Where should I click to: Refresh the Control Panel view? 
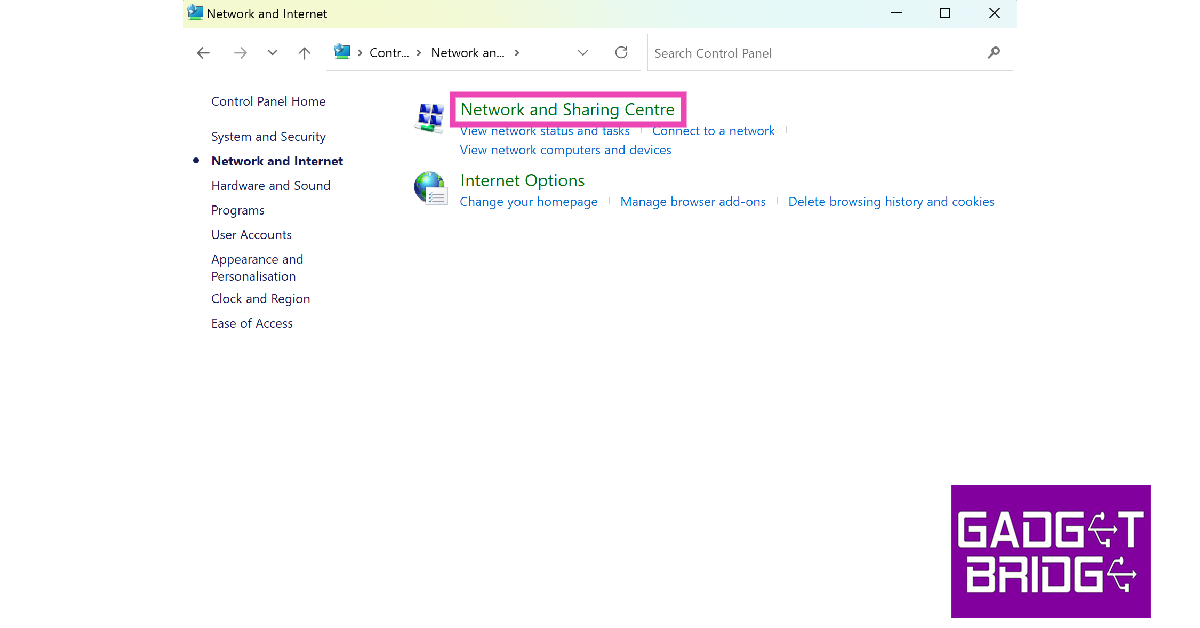click(x=621, y=53)
